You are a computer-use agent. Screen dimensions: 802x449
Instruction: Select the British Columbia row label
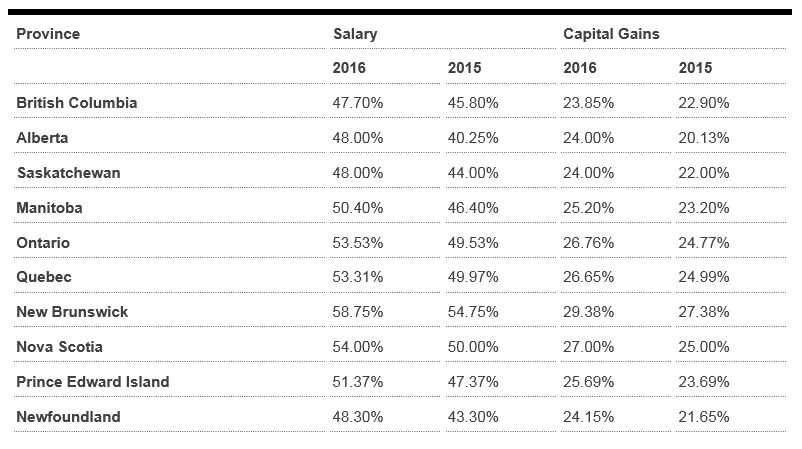click(x=77, y=103)
